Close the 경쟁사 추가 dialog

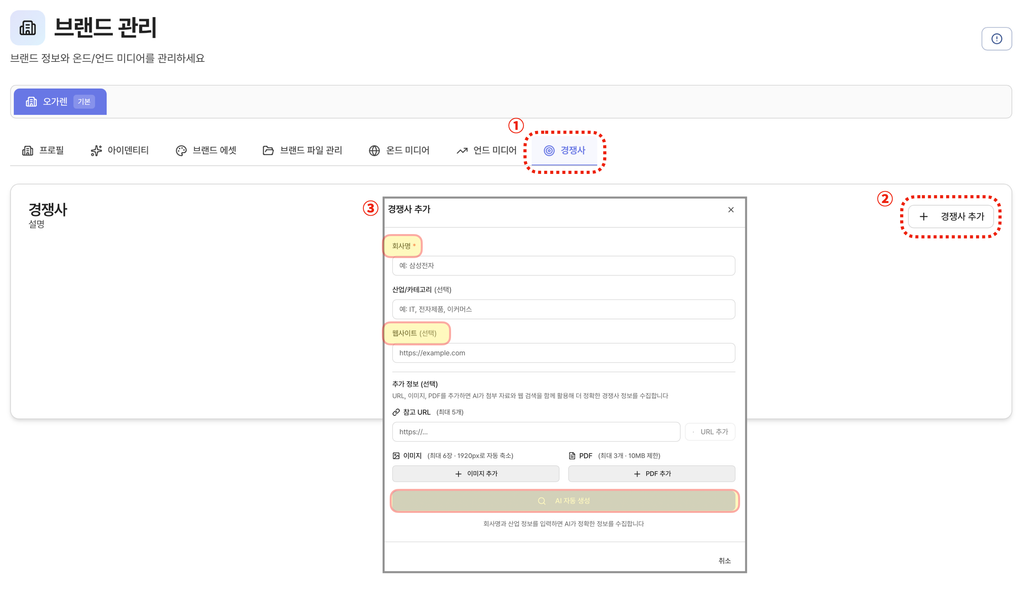(x=731, y=210)
